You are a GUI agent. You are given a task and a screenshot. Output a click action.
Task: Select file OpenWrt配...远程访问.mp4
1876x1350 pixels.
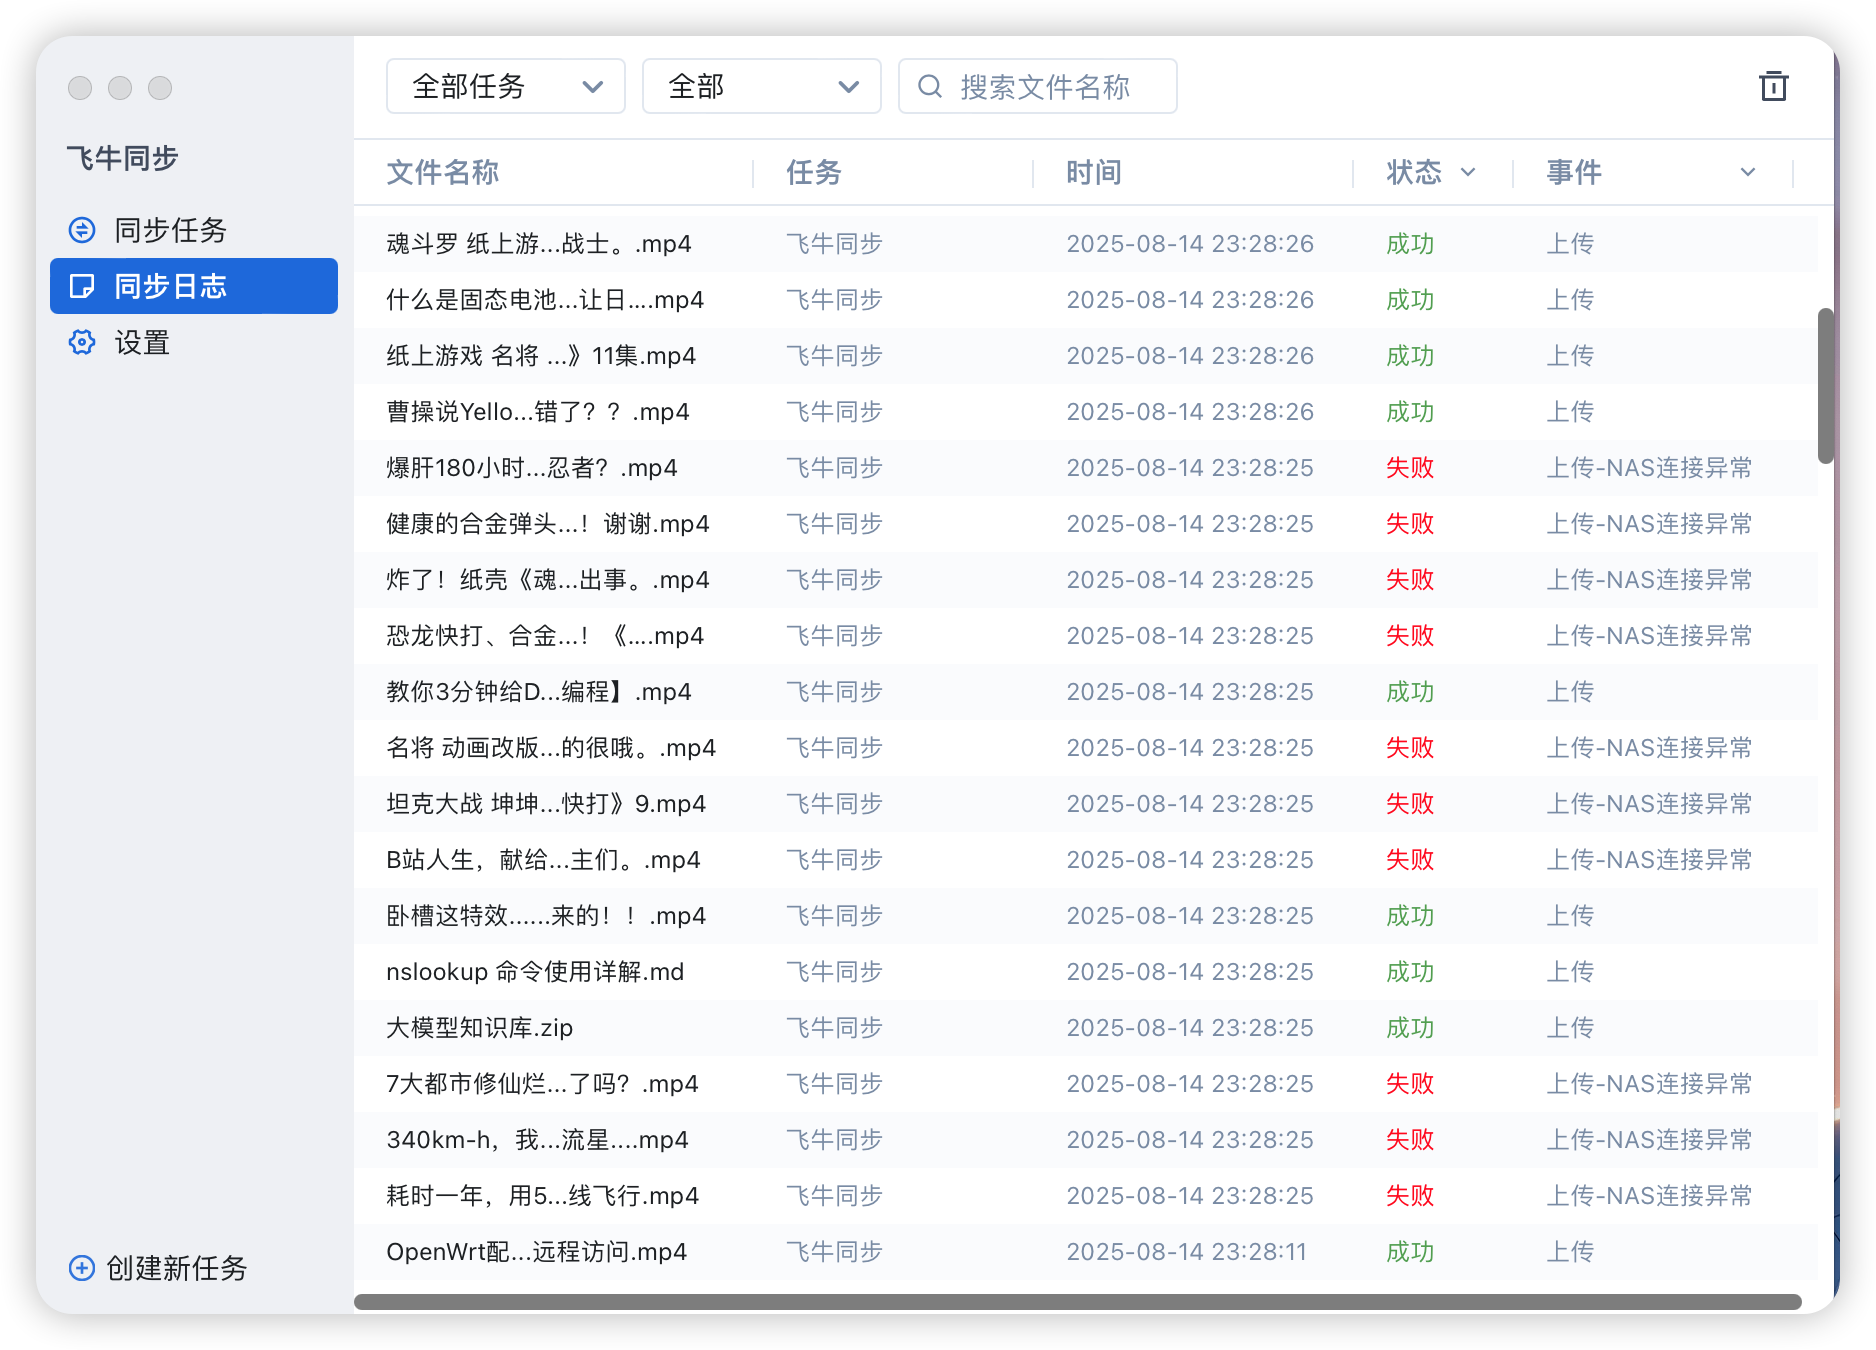pyautogui.click(x=536, y=1252)
